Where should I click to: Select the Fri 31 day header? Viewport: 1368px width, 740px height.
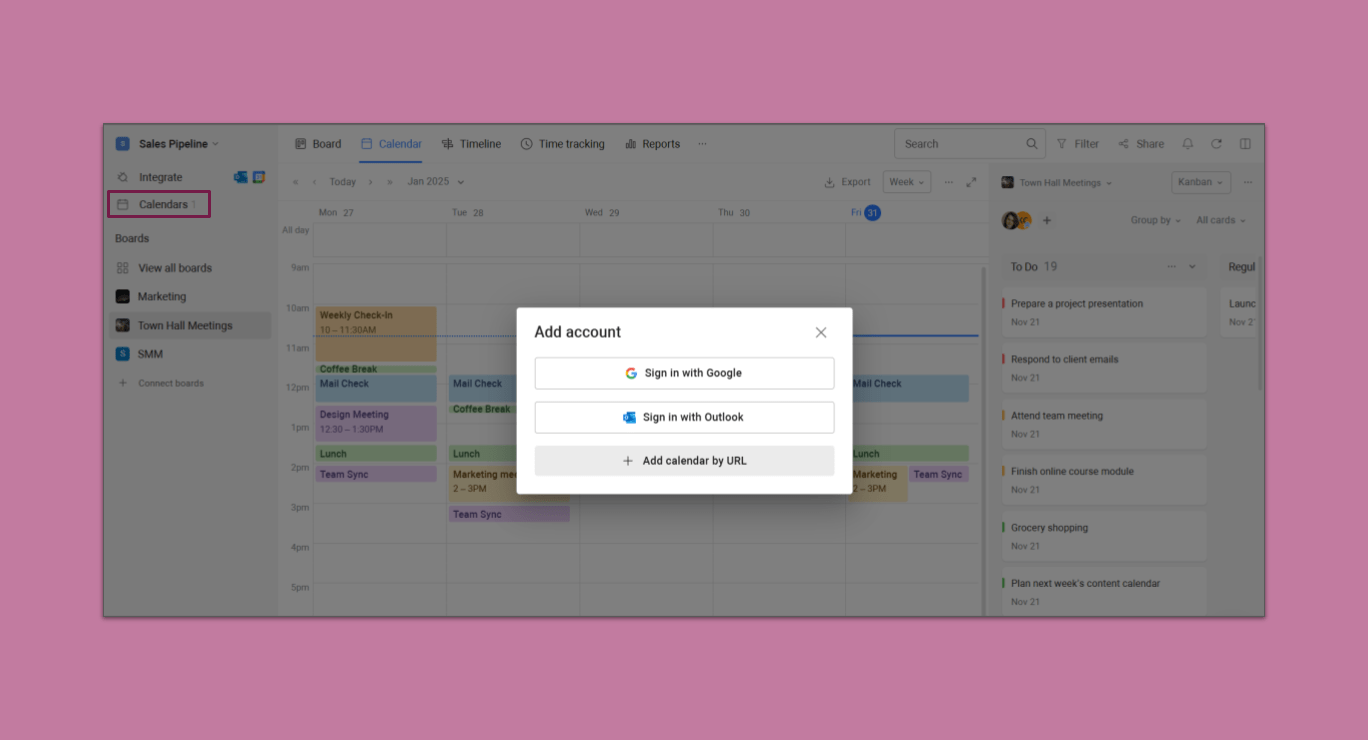866,212
